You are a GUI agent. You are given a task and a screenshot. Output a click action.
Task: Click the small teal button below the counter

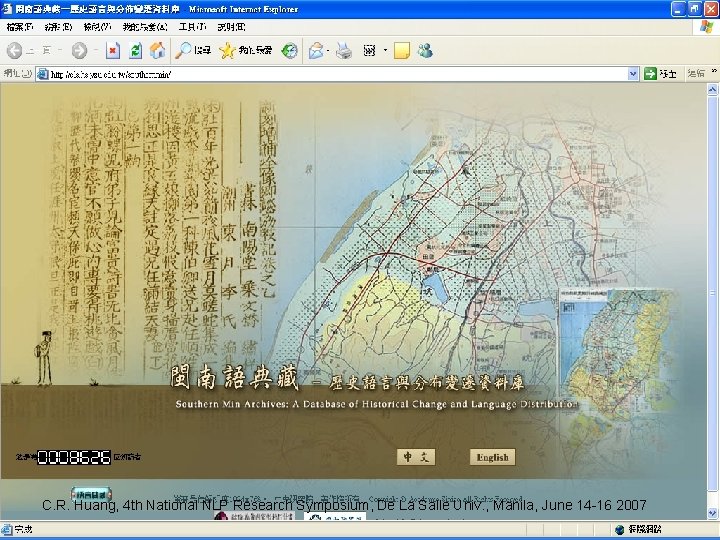click(91, 494)
